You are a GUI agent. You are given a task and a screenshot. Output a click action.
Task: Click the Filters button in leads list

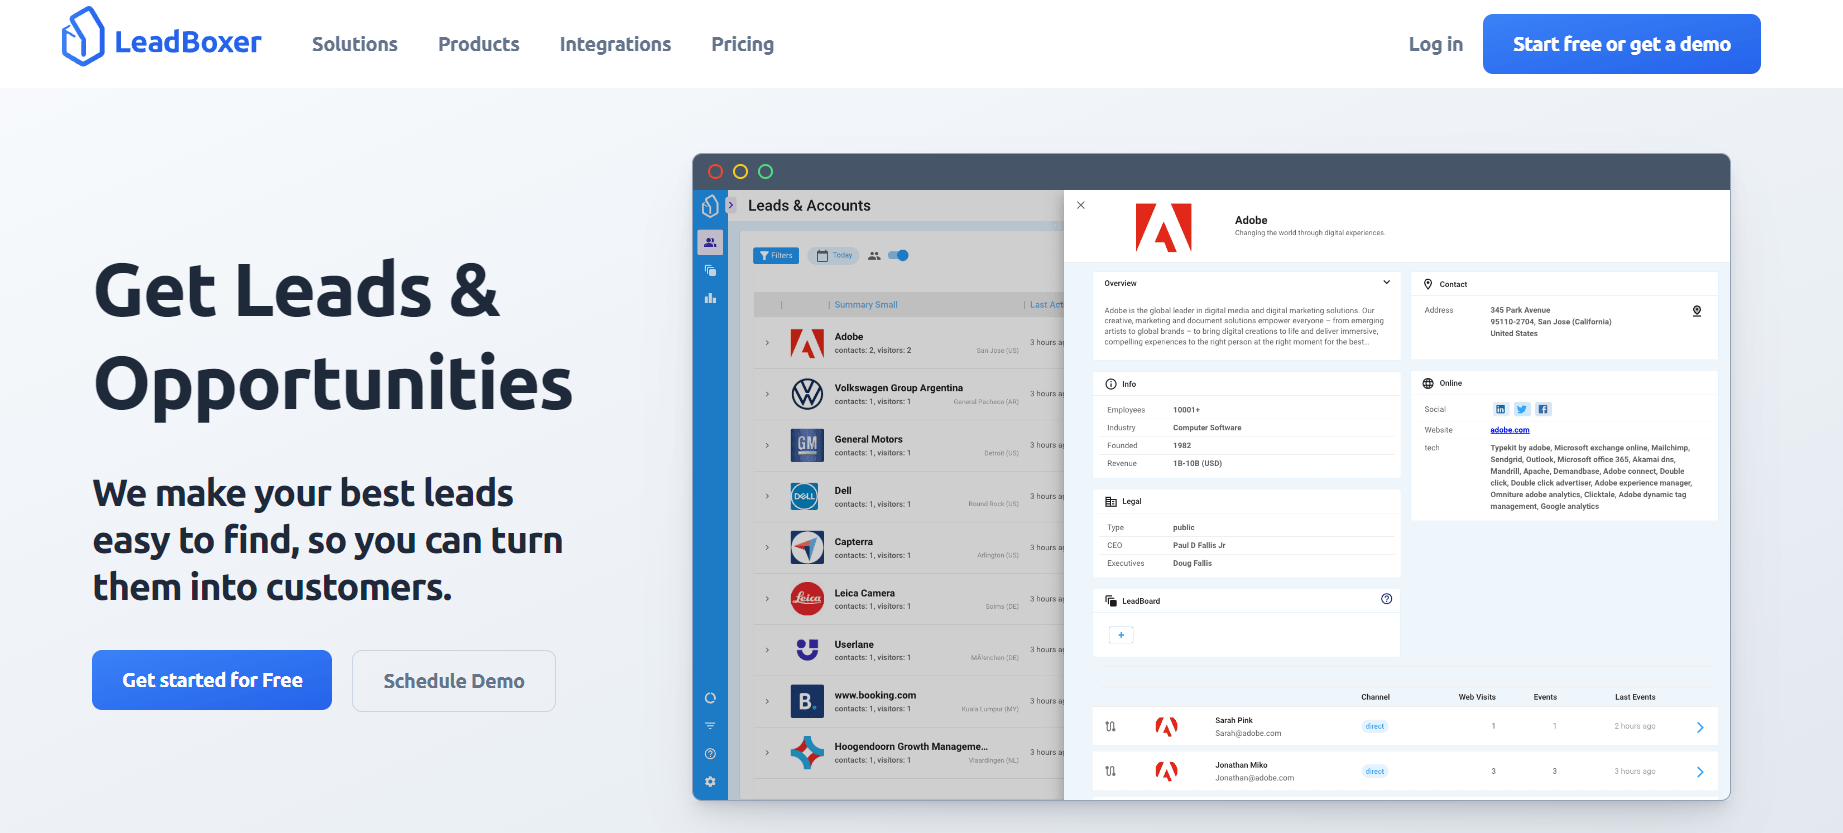[776, 256]
